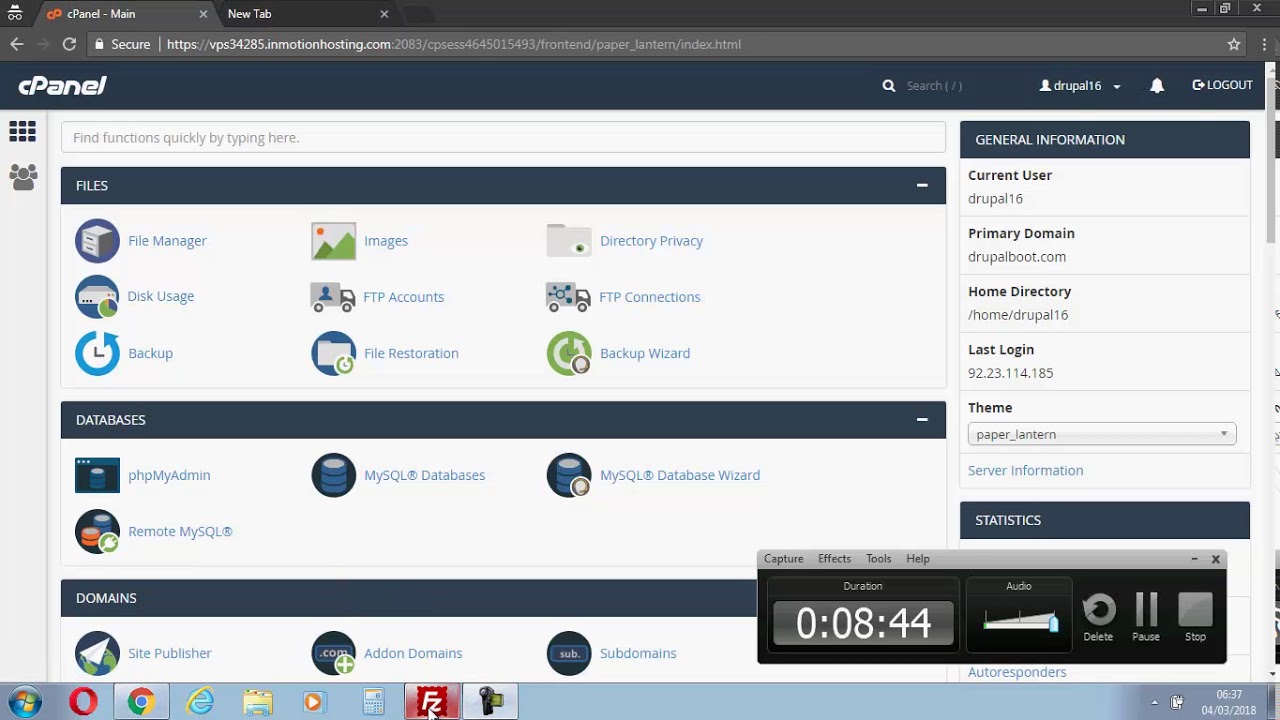Click the LOGOUT button
This screenshot has height=720, width=1280.
pos(1222,85)
